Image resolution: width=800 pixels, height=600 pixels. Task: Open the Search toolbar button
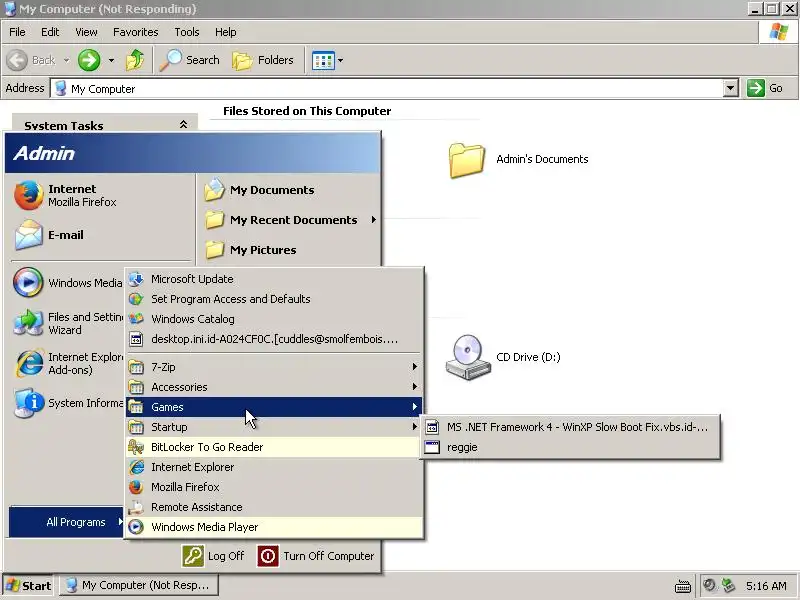click(x=189, y=60)
